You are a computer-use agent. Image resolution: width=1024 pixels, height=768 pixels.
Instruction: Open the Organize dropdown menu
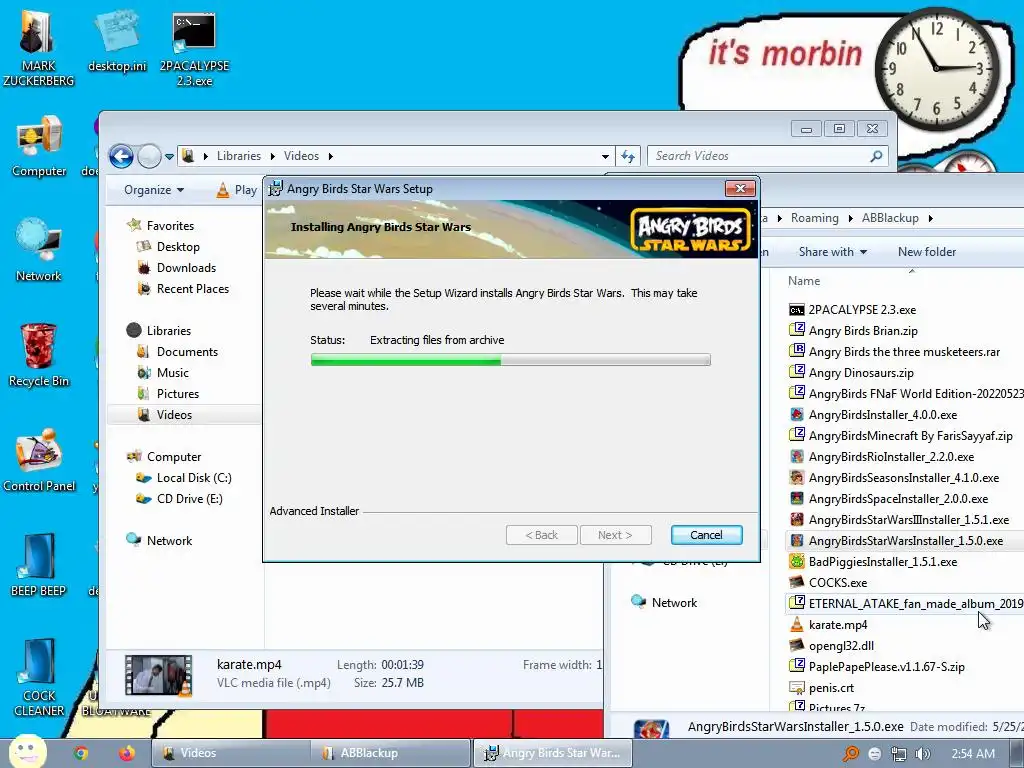tap(154, 190)
